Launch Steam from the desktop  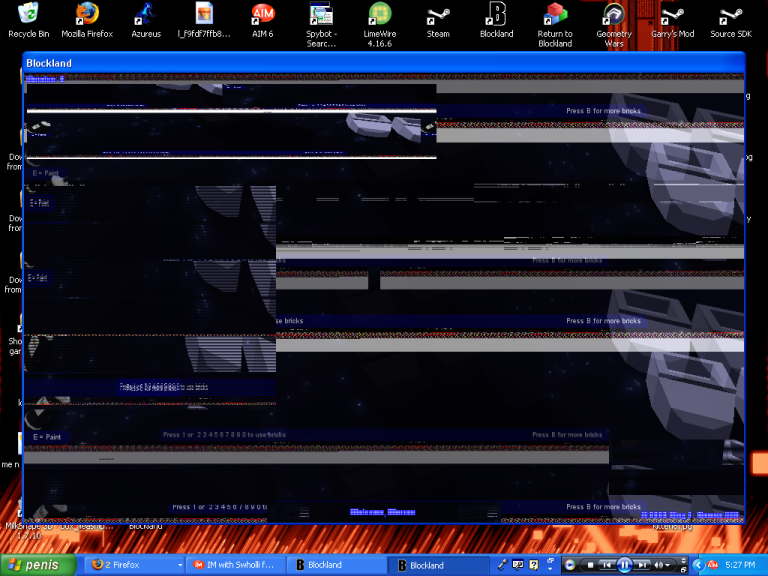438,21
